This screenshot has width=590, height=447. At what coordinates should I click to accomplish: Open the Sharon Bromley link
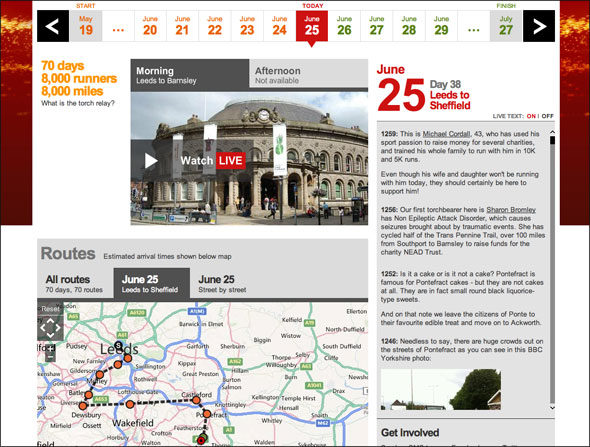[511, 210]
